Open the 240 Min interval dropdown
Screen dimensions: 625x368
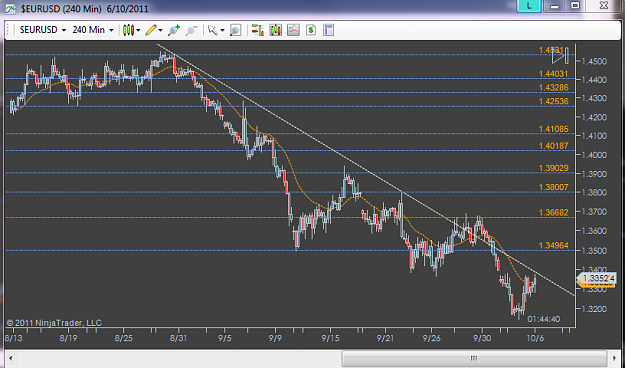click(x=93, y=30)
